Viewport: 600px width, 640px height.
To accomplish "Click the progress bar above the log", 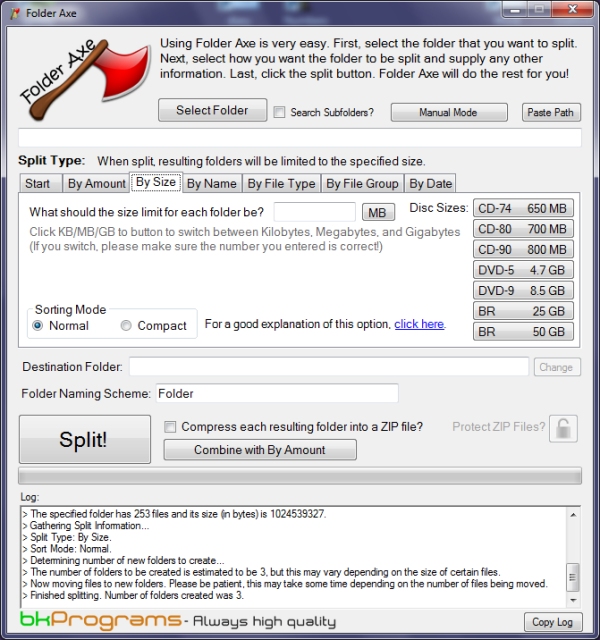I will click(300, 476).
